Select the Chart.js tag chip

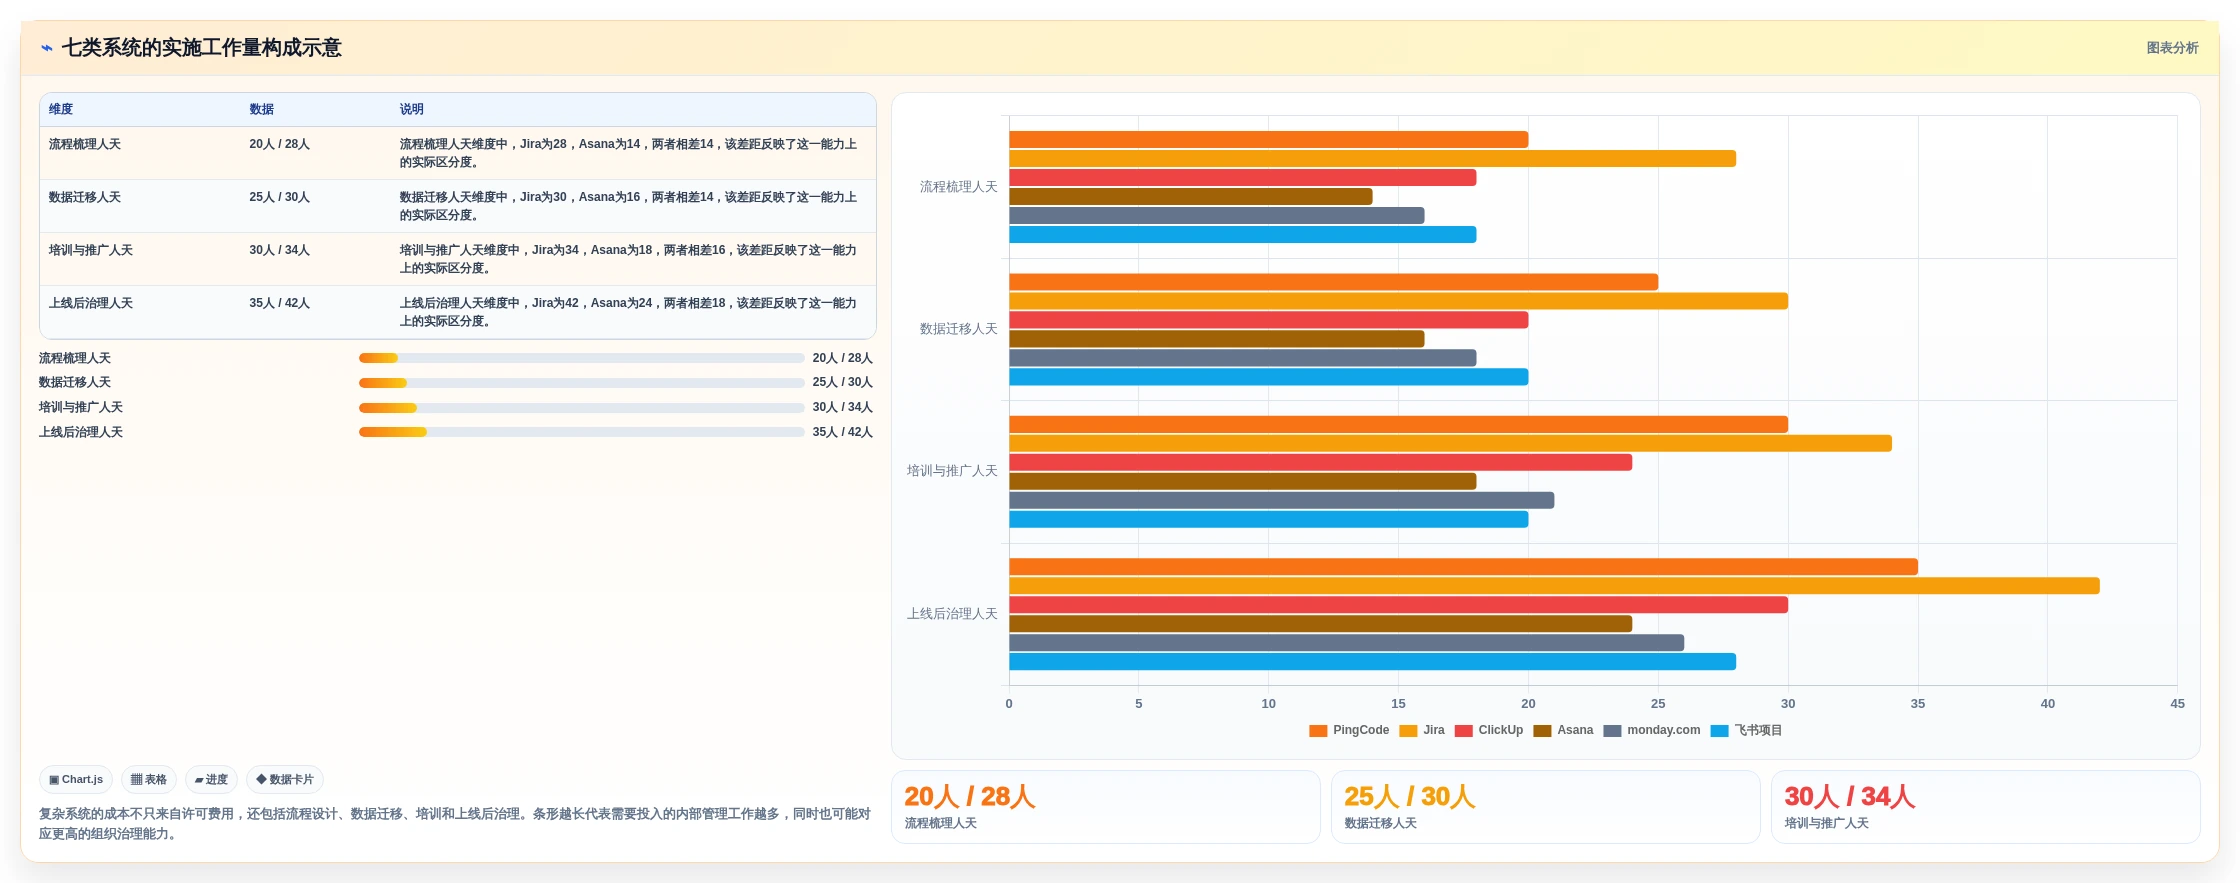(x=76, y=780)
